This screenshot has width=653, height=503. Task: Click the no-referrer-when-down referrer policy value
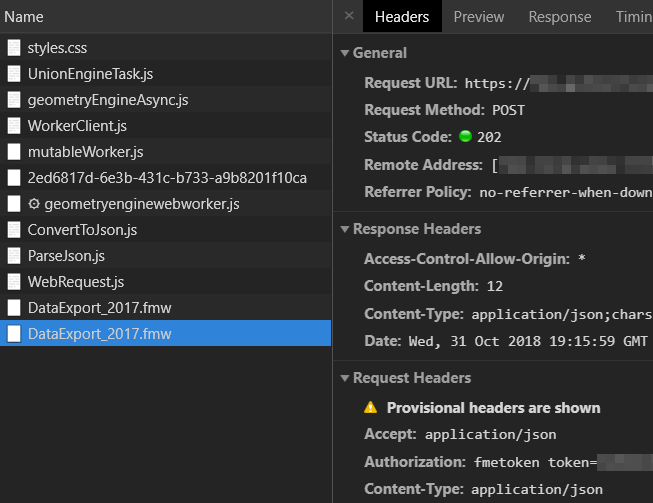point(566,192)
